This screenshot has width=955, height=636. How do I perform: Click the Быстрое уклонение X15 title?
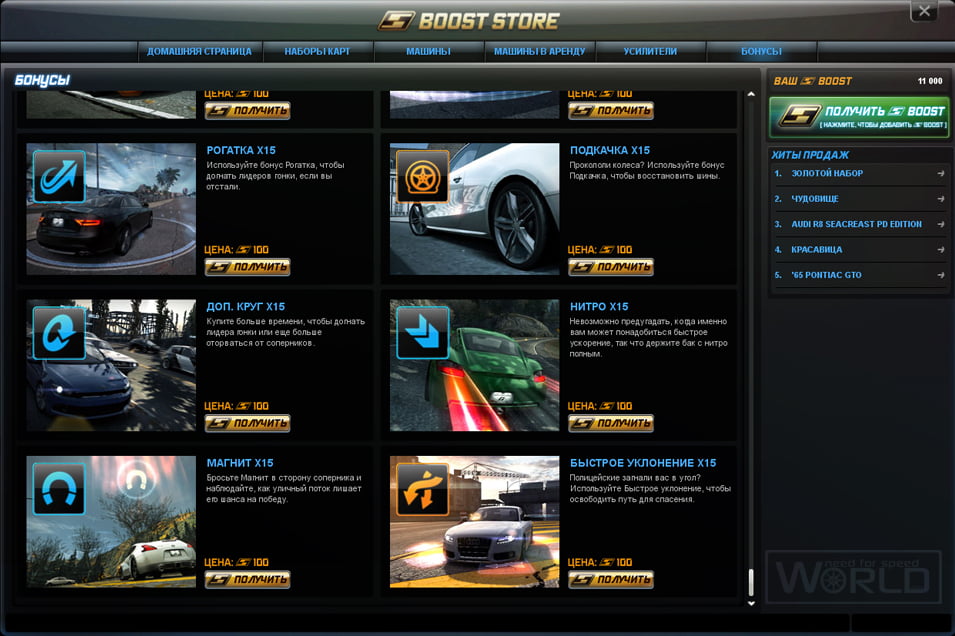click(x=643, y=463)
